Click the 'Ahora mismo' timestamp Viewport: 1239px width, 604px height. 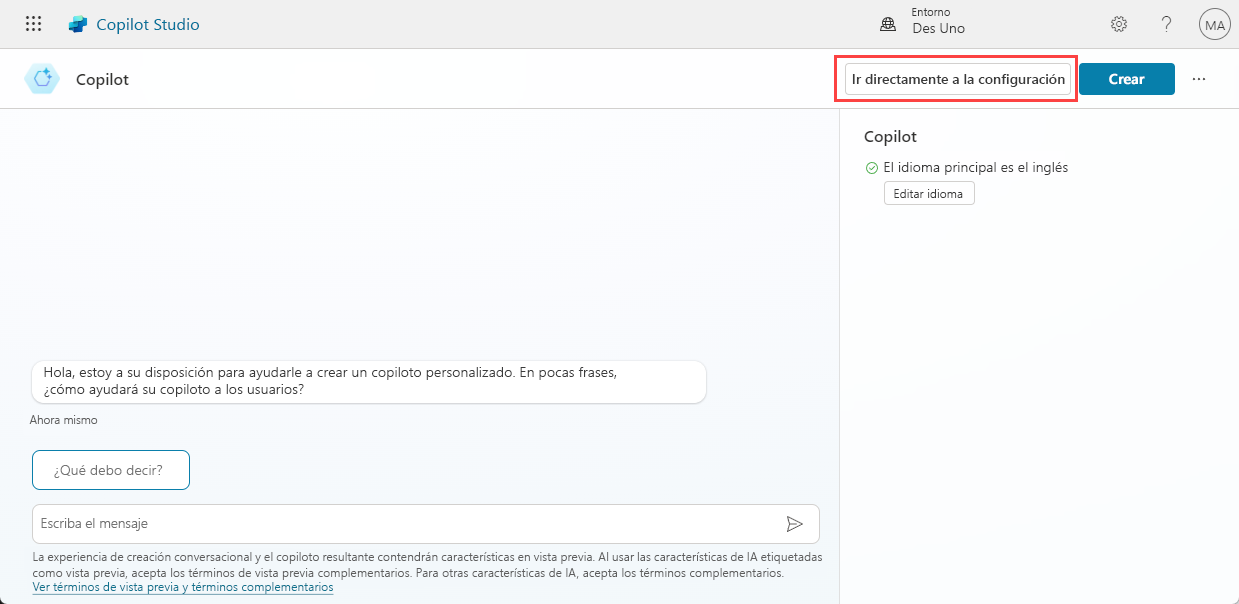click(x=64, y=420)
